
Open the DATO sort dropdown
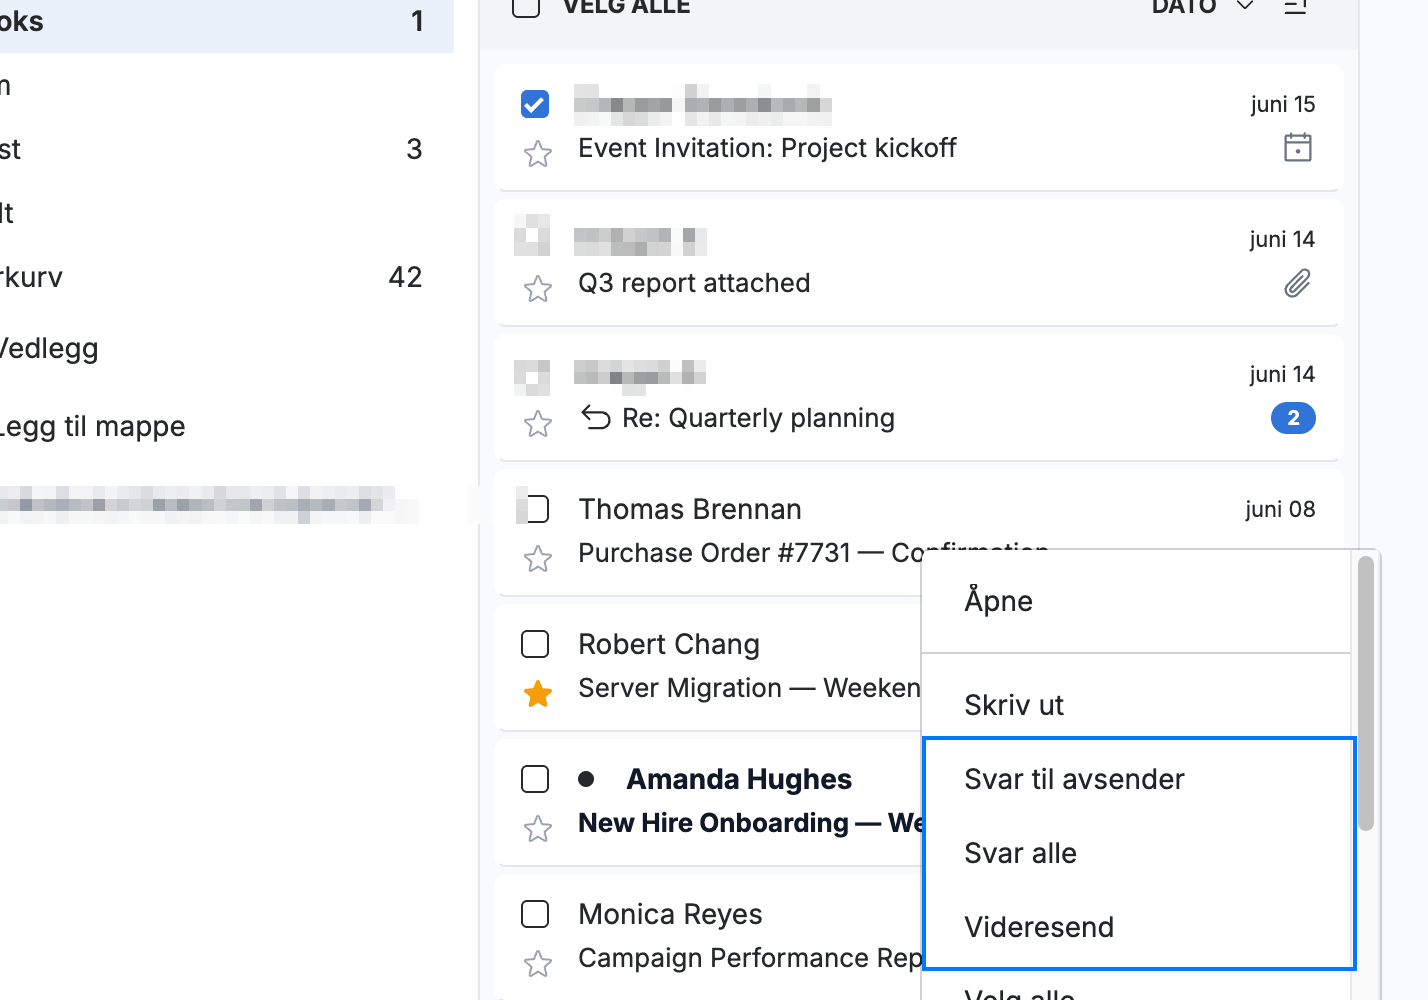(x=1202, y=6)
